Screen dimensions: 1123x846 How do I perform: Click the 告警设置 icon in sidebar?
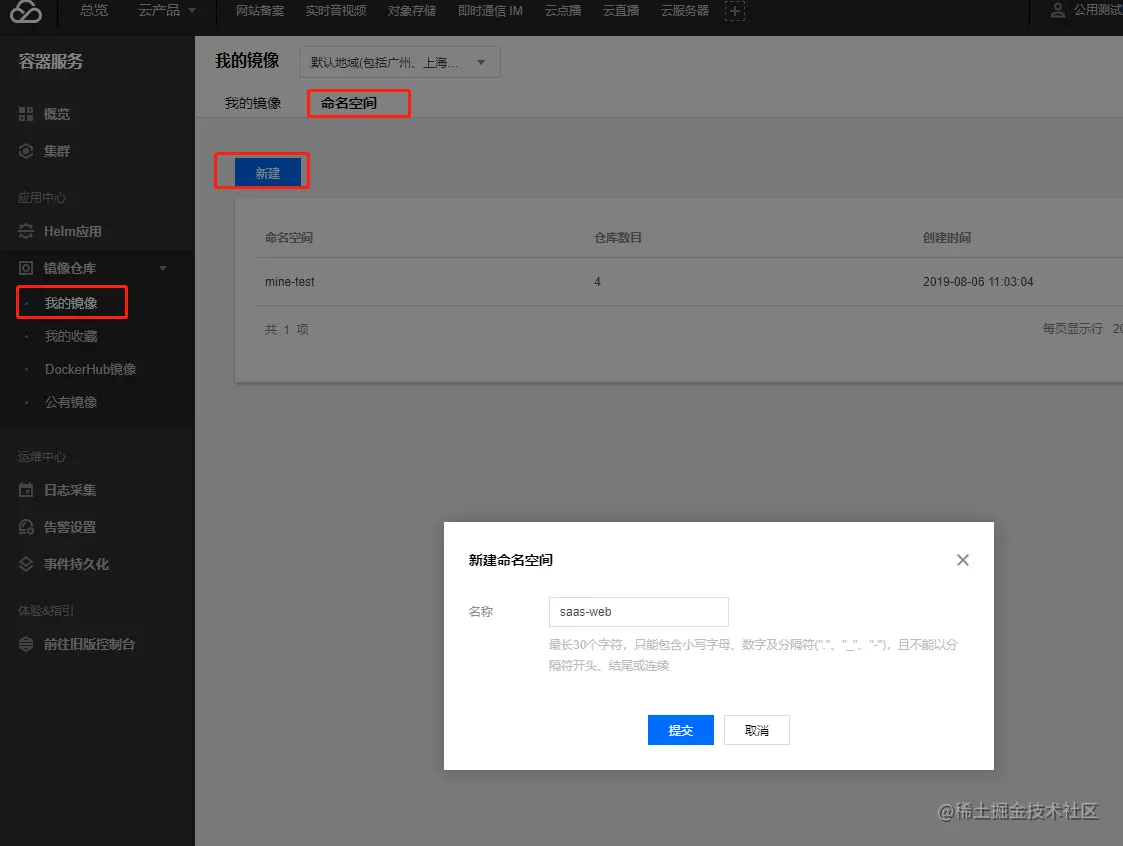26,527
